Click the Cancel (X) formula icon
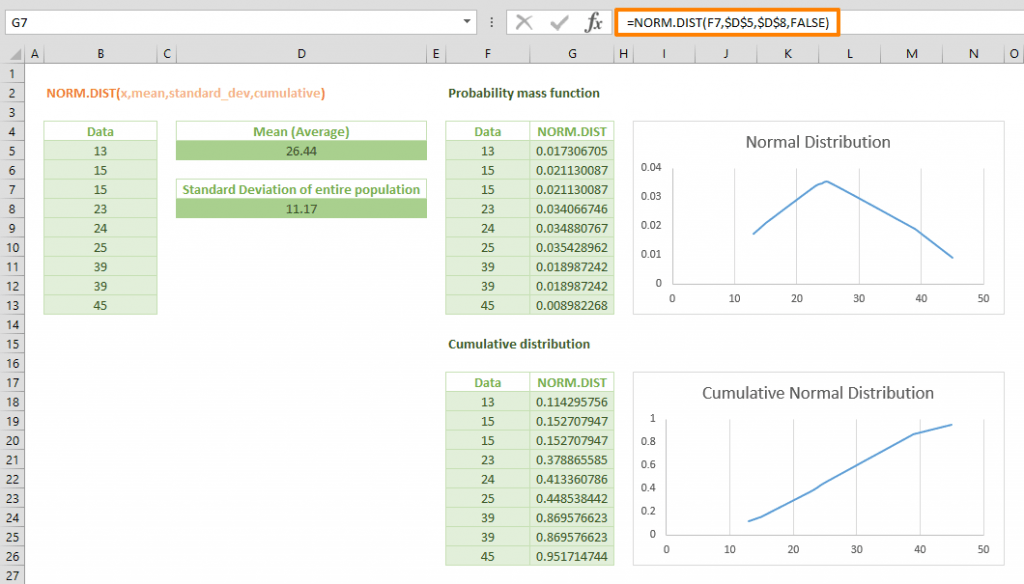The image size is (1024, 584). [524, 23]
